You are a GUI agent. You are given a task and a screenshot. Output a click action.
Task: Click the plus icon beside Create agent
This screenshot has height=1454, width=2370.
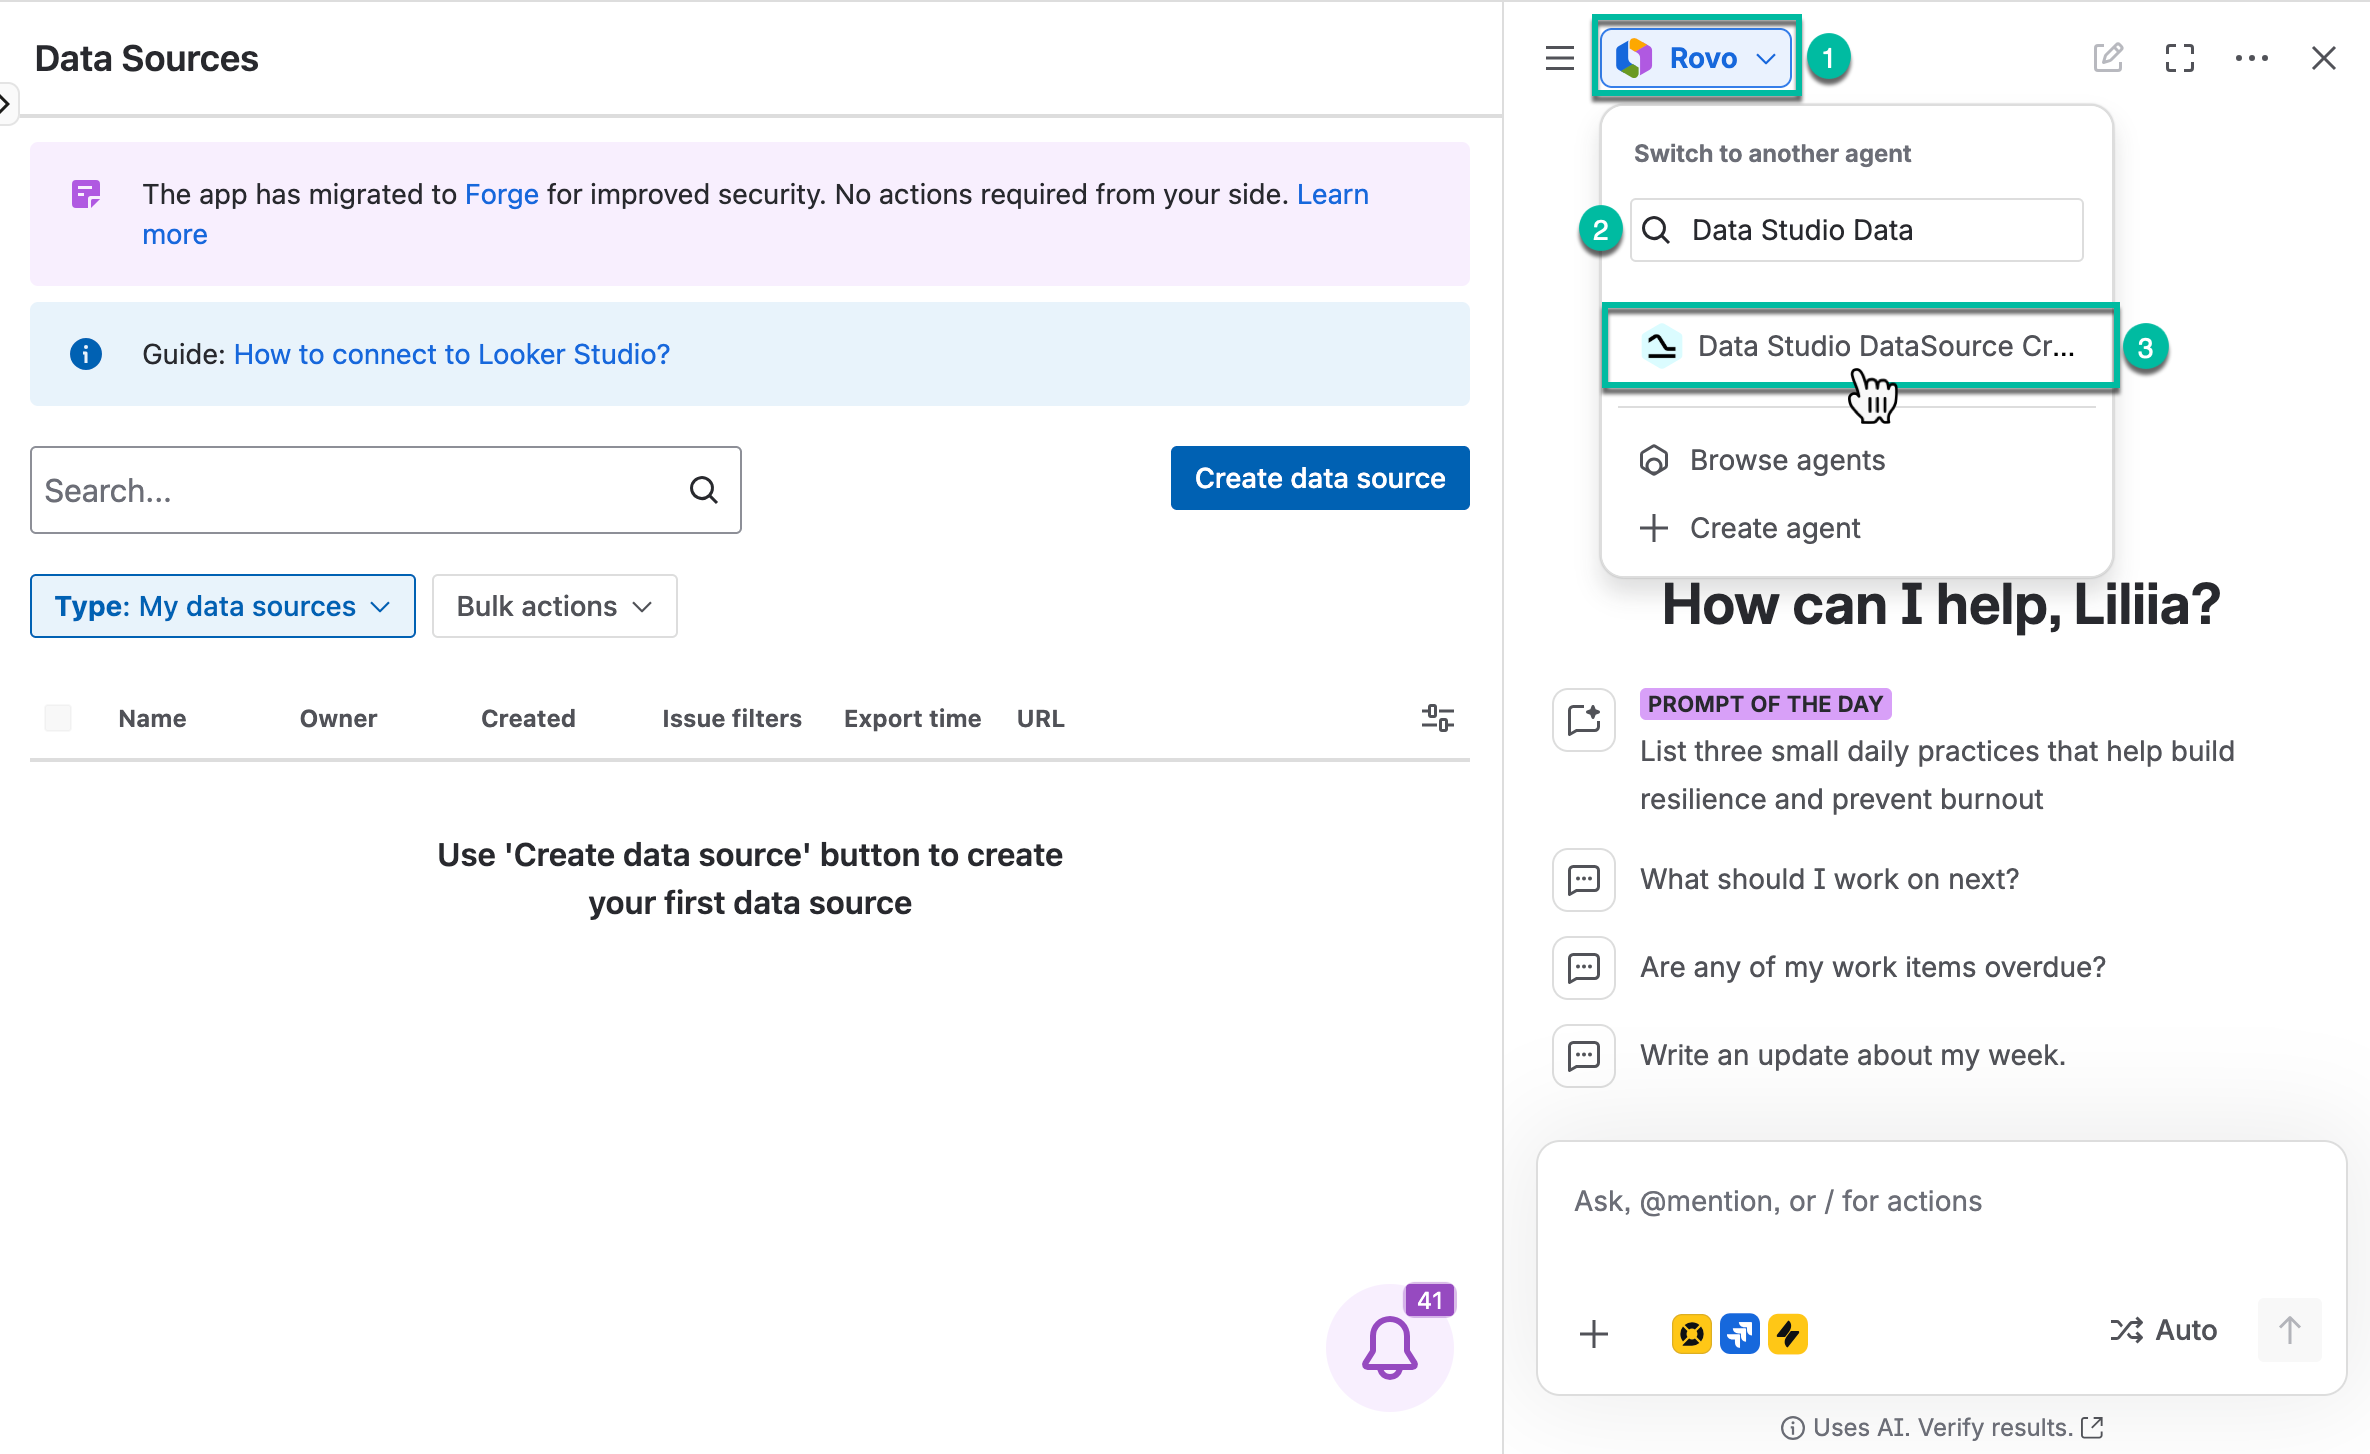tap(1654, 528)
